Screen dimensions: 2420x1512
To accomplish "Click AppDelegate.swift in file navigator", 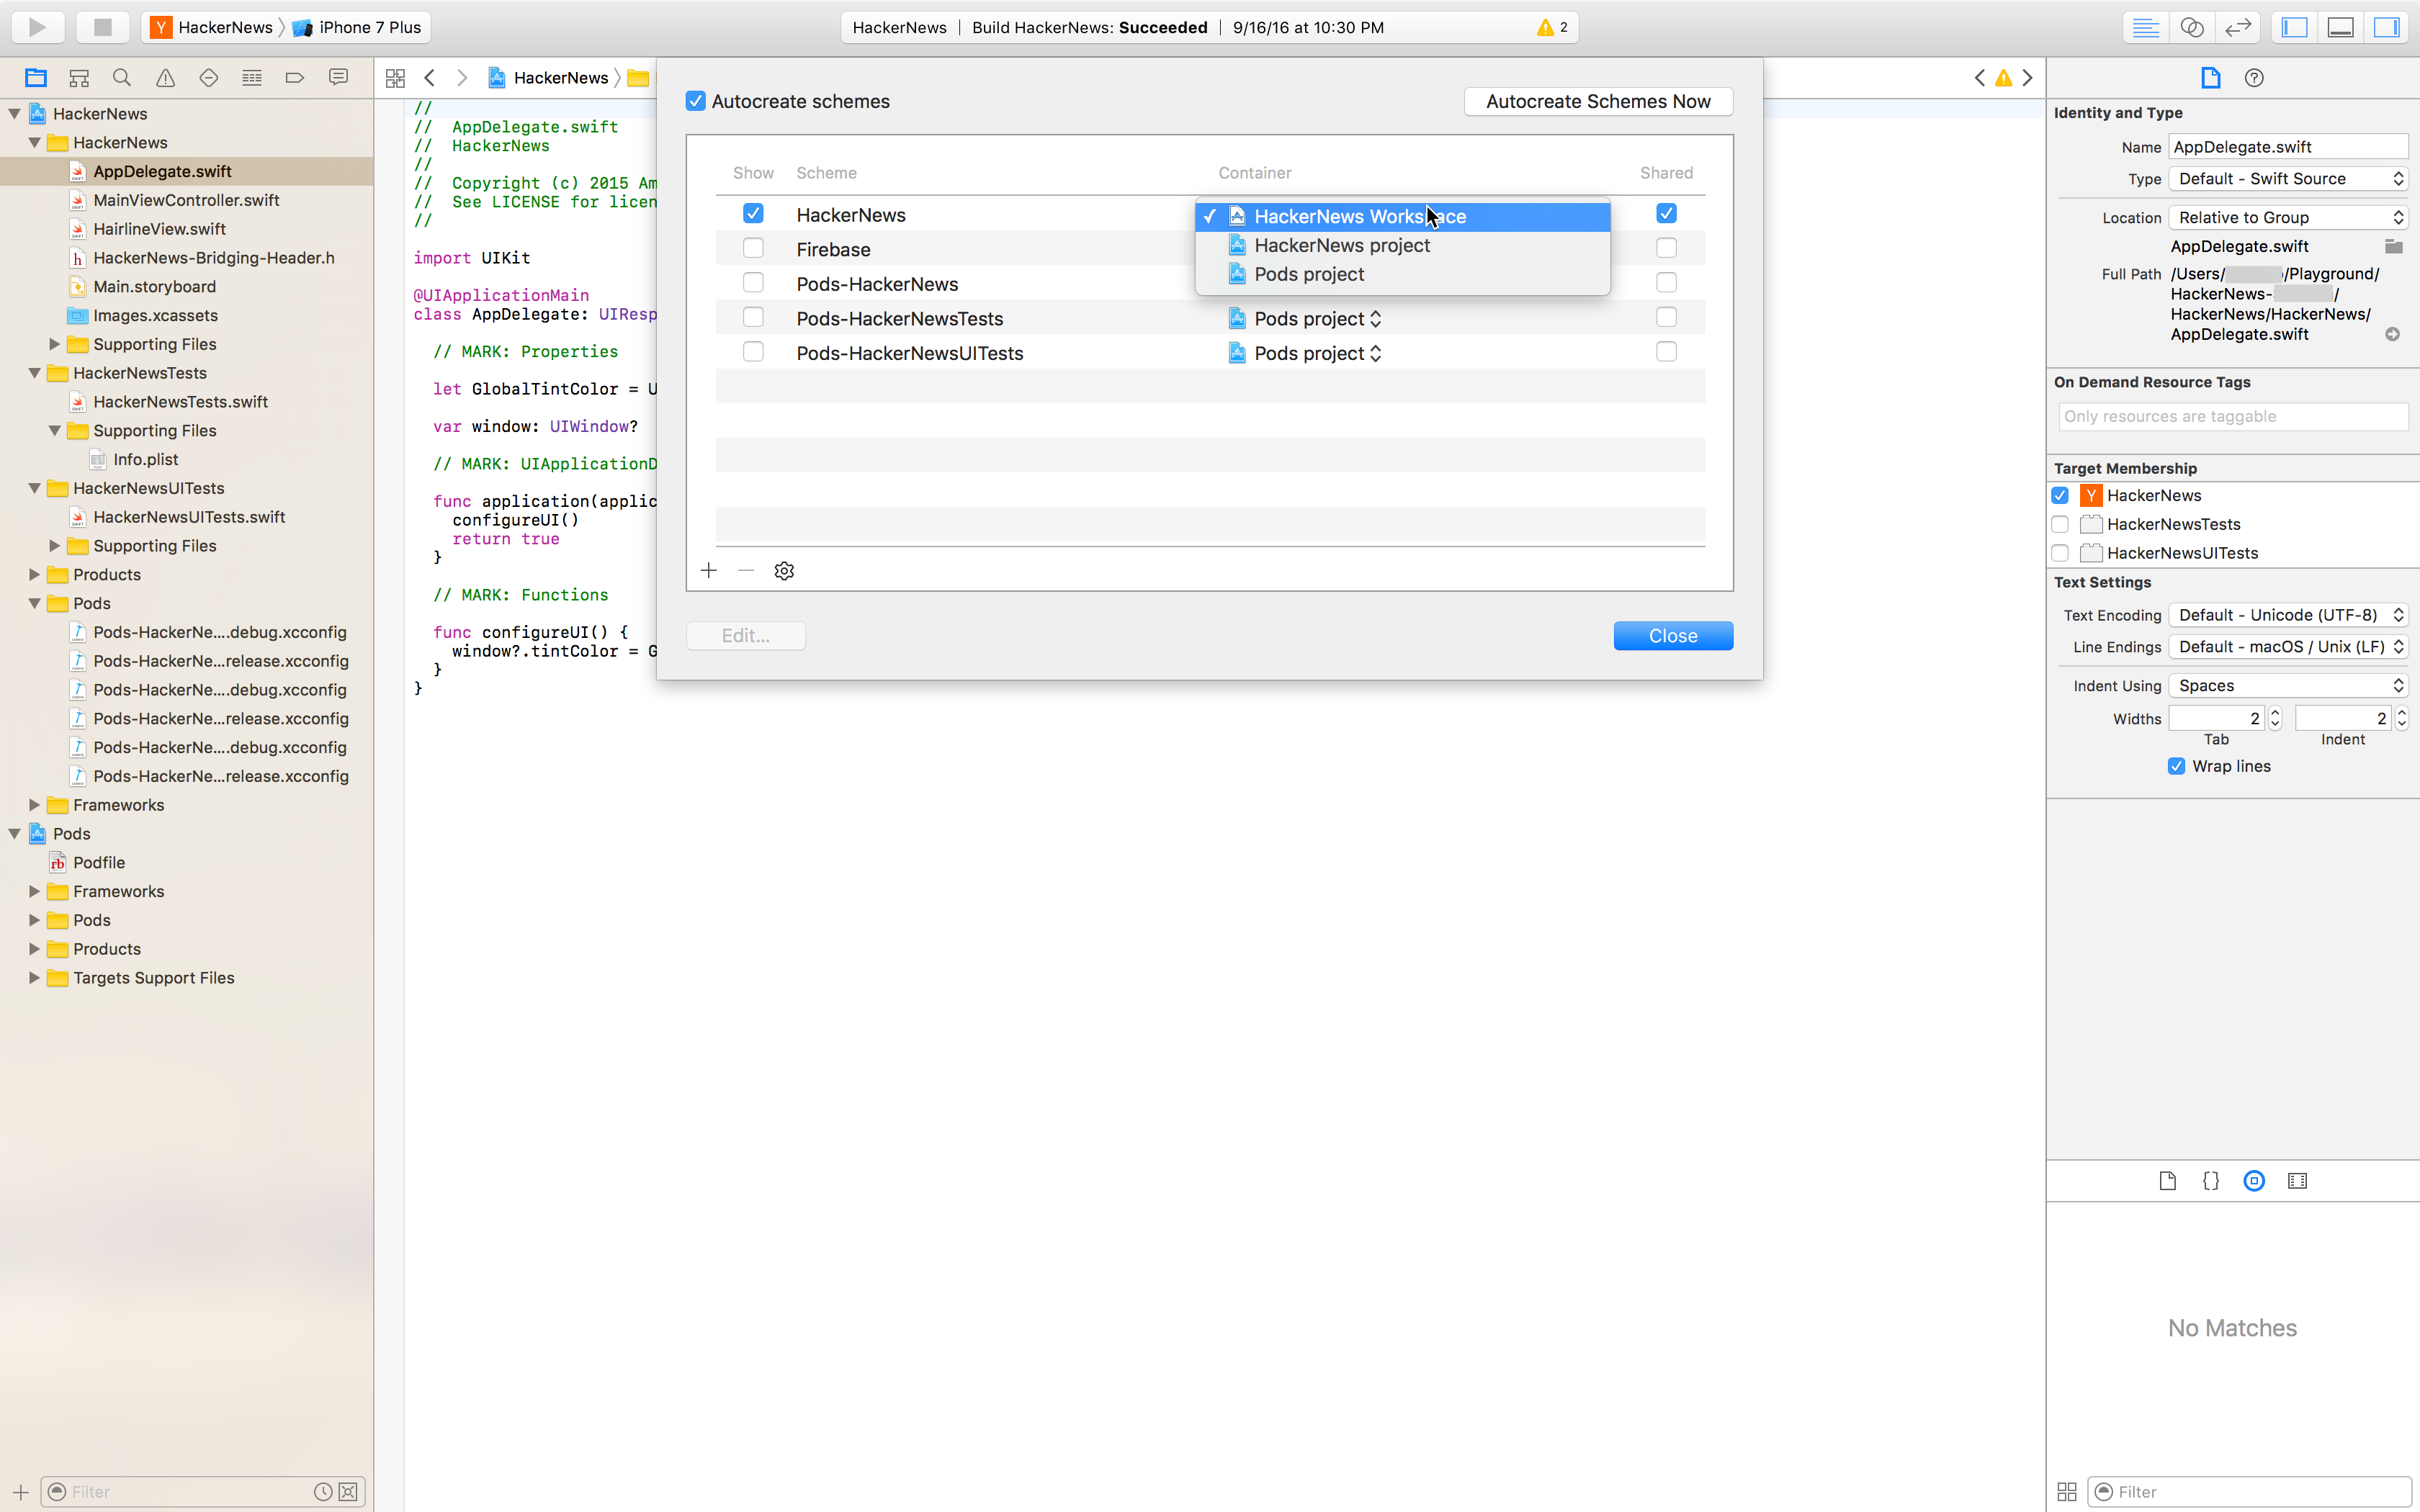I will (x=161, y=171).
